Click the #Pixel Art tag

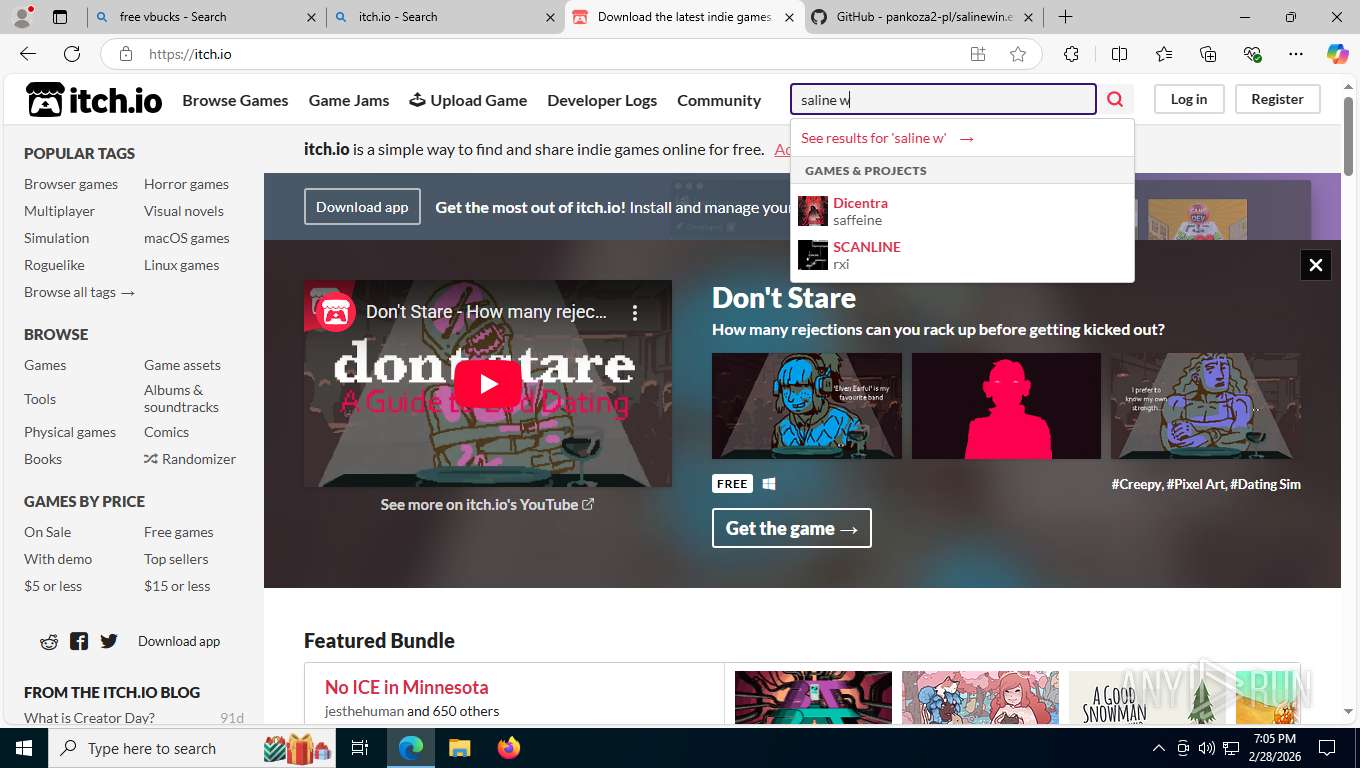pyautogui.click(x=1196, y=484)
